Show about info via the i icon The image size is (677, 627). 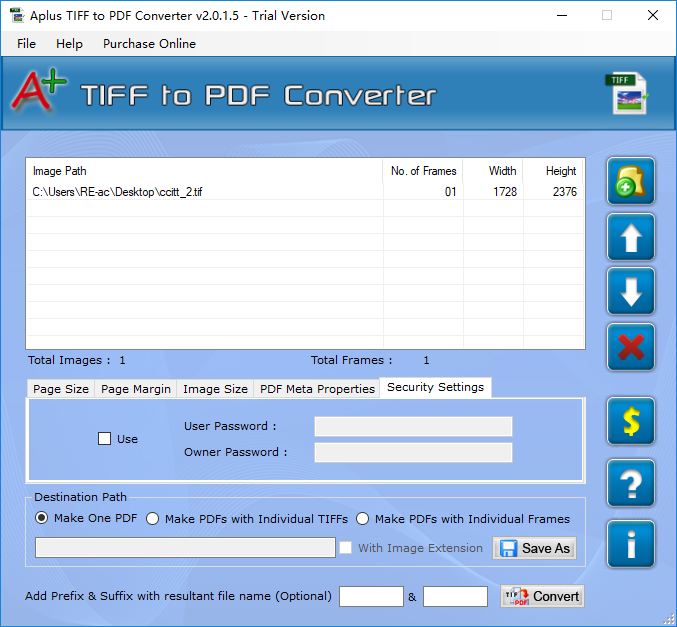coord(631,544)
